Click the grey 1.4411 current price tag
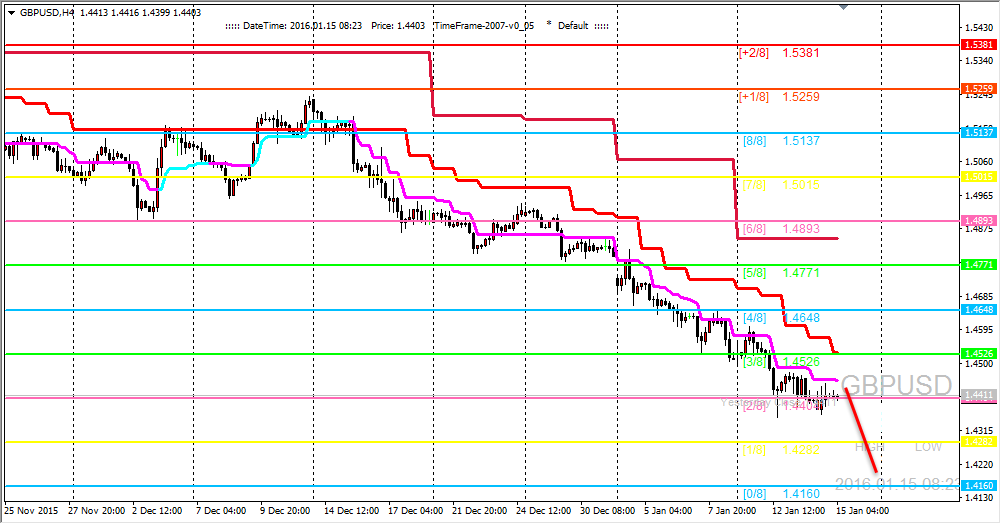Screen dimensions: 1001x524 click(979, 395)
